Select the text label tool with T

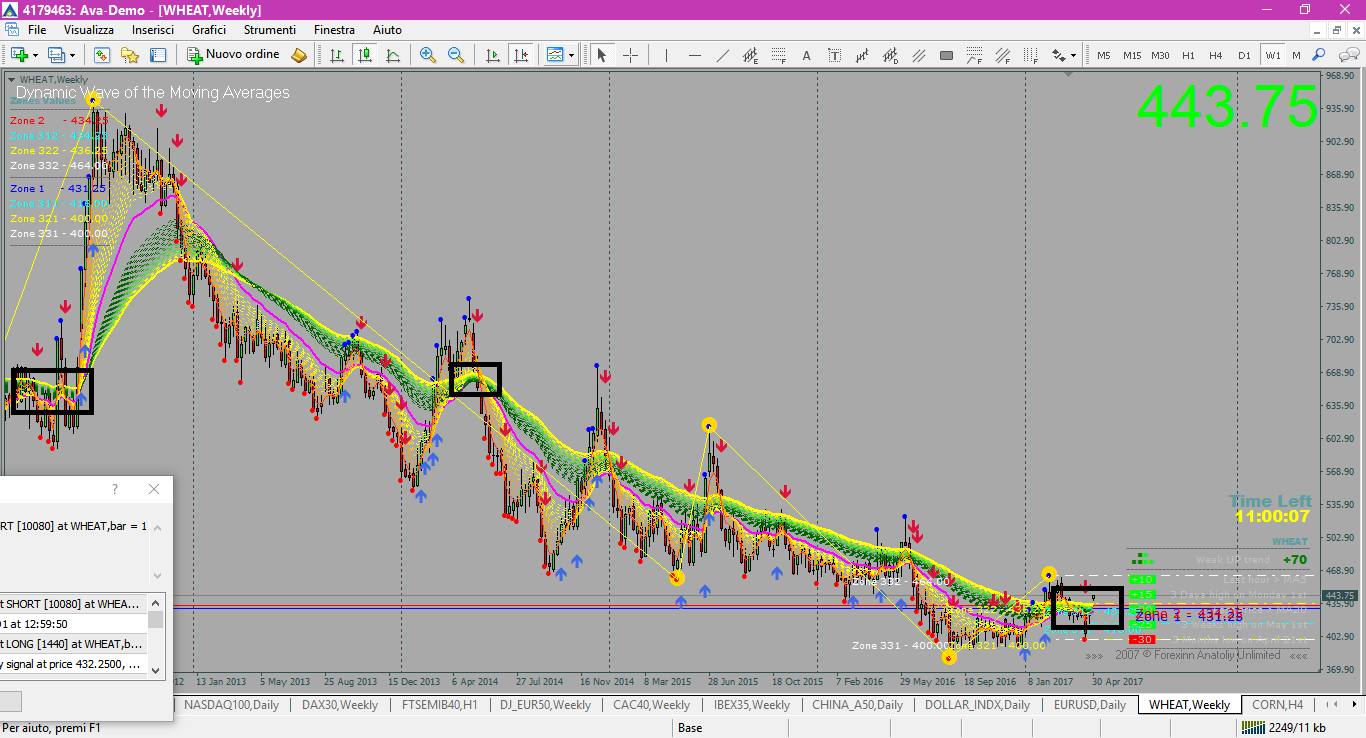tap(835, 55)
